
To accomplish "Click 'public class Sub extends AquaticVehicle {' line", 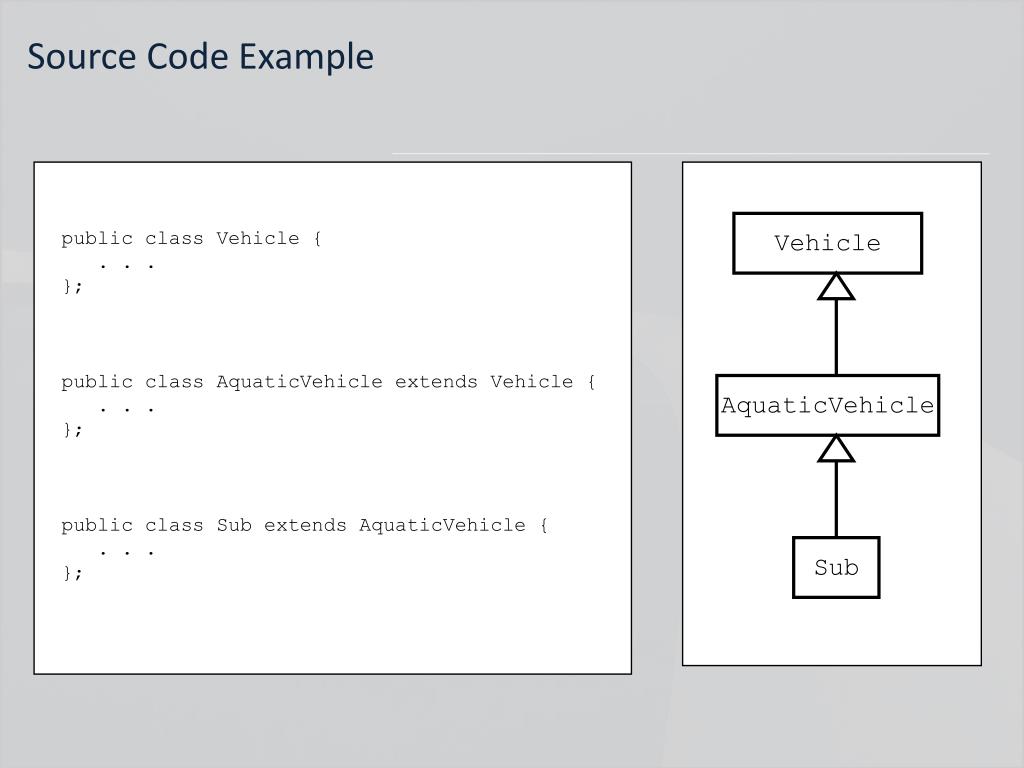I will click(x=305, y=525).
